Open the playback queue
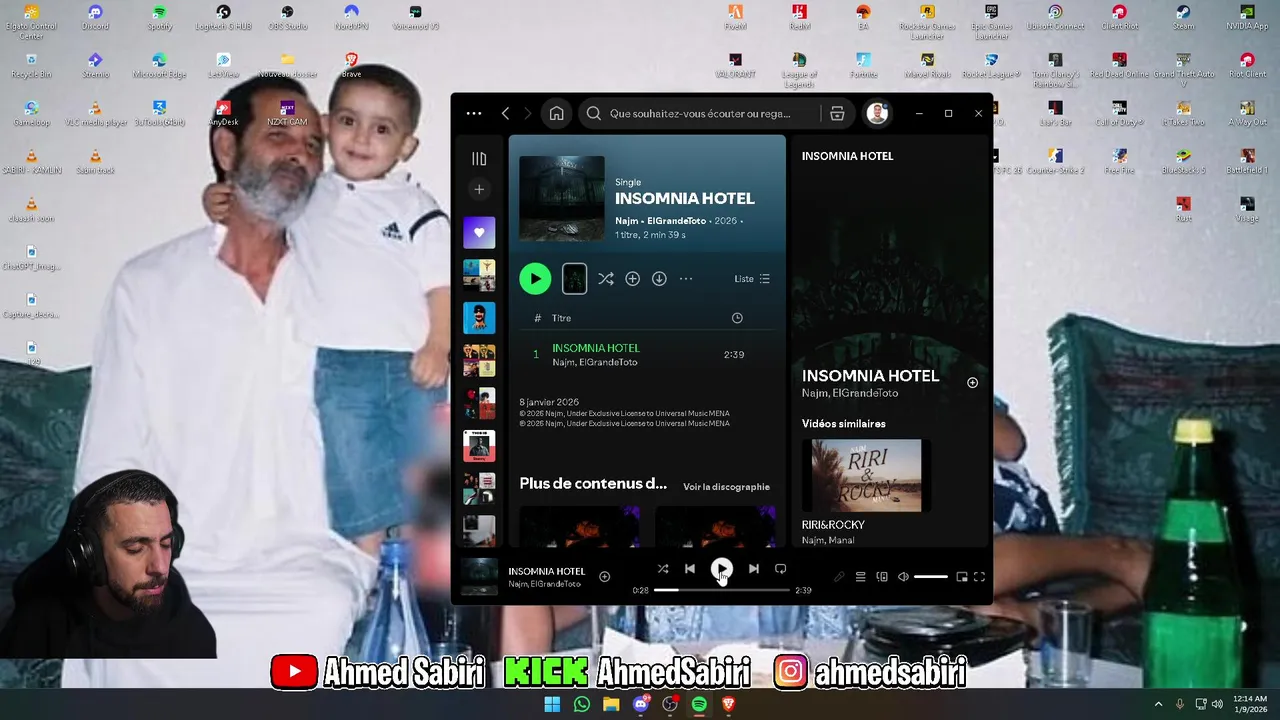 click(x=860, y=577)
